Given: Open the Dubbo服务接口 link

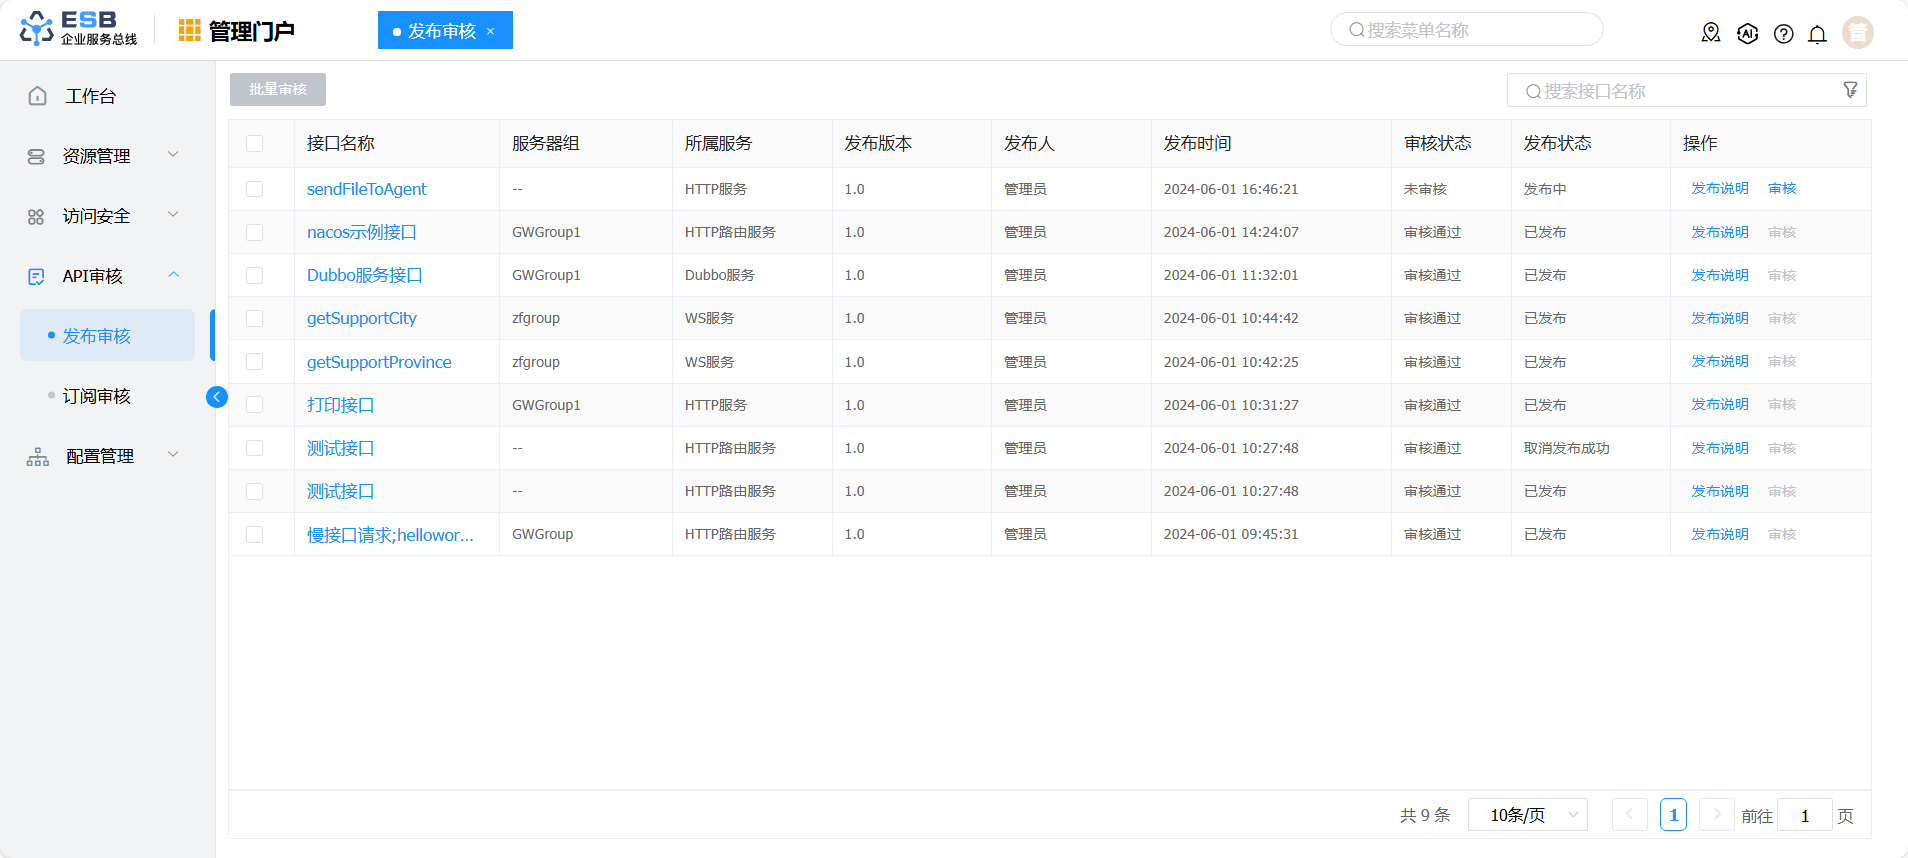Looking at the screenshot, I should 364,275.
